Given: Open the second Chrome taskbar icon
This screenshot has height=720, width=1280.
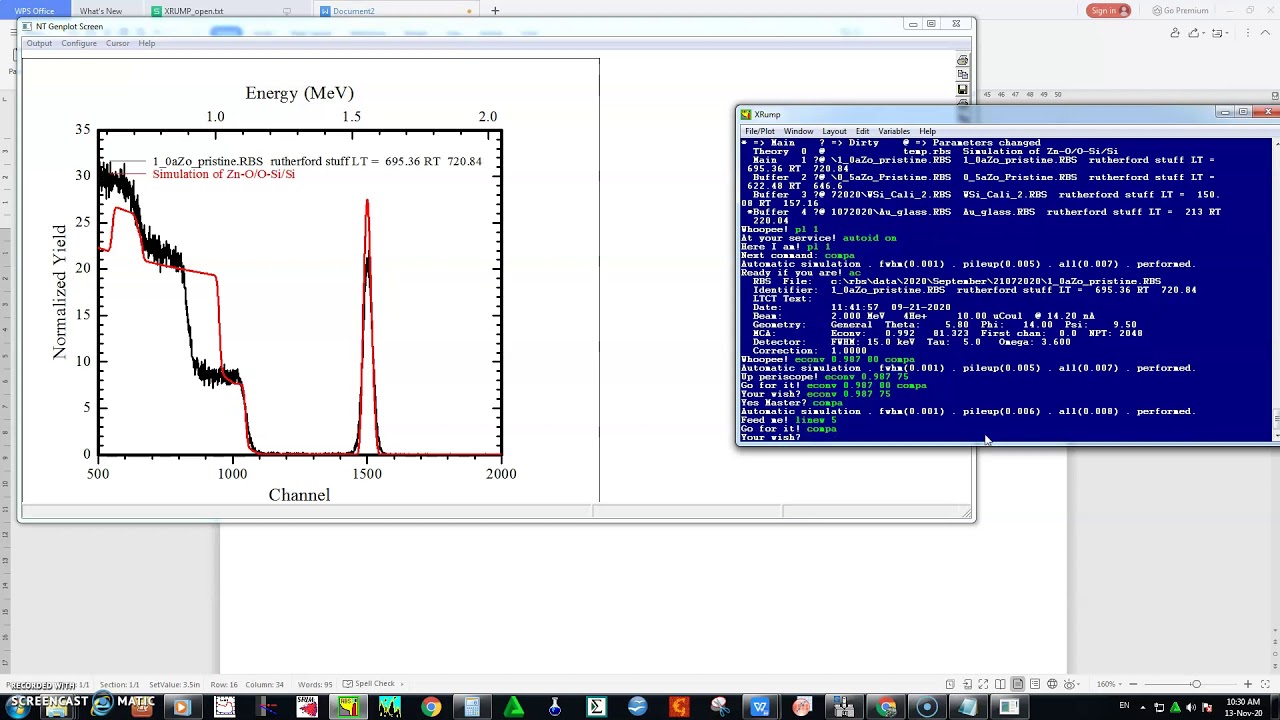Looking at the screenshot, I should [x=886, y=708].
